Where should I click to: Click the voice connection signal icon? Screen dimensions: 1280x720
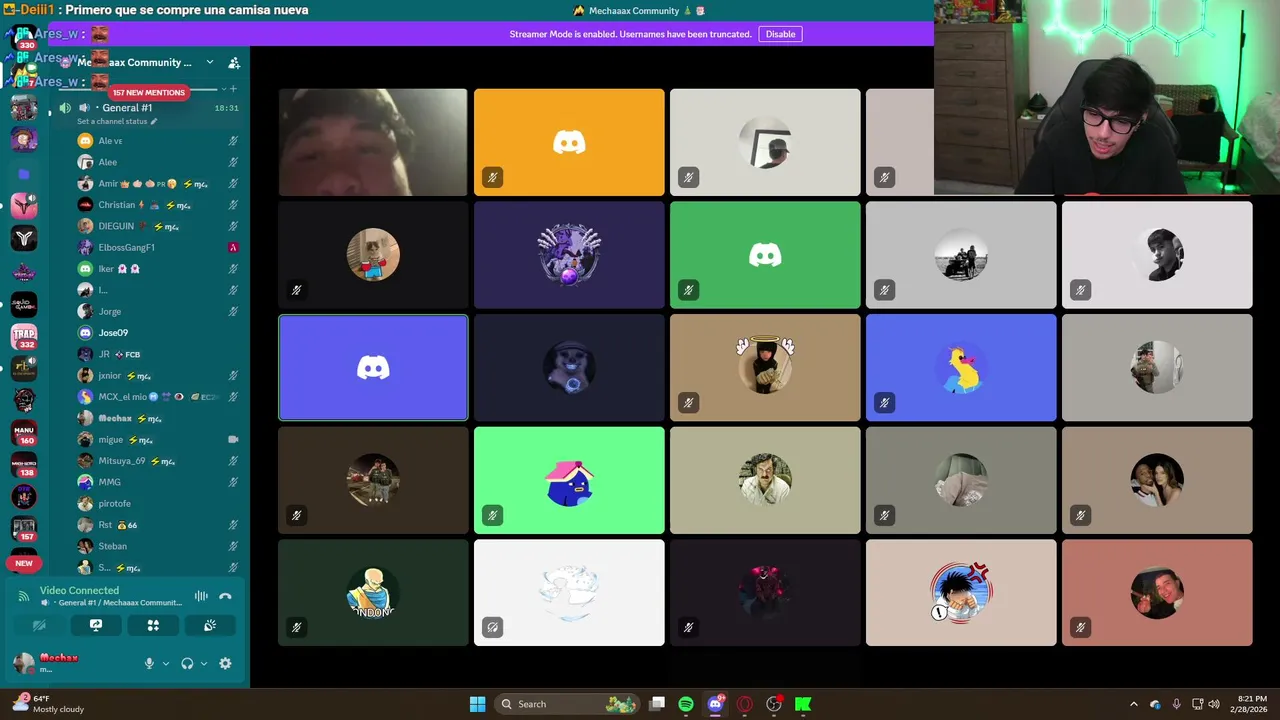[23, 596]
